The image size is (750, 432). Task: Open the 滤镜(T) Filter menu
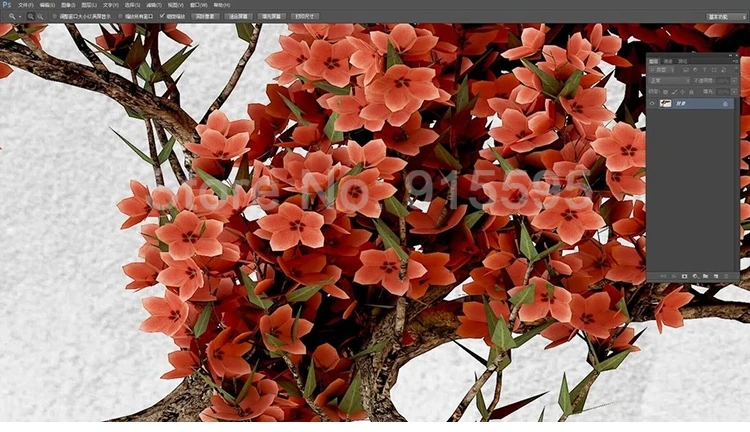tap(154, 5)
